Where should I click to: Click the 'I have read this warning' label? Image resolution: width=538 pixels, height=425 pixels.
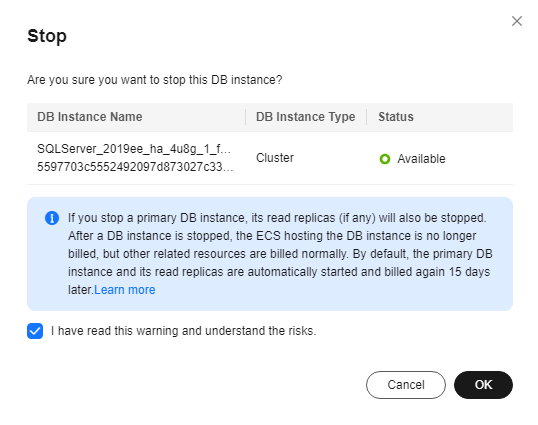tap(183, 331)
